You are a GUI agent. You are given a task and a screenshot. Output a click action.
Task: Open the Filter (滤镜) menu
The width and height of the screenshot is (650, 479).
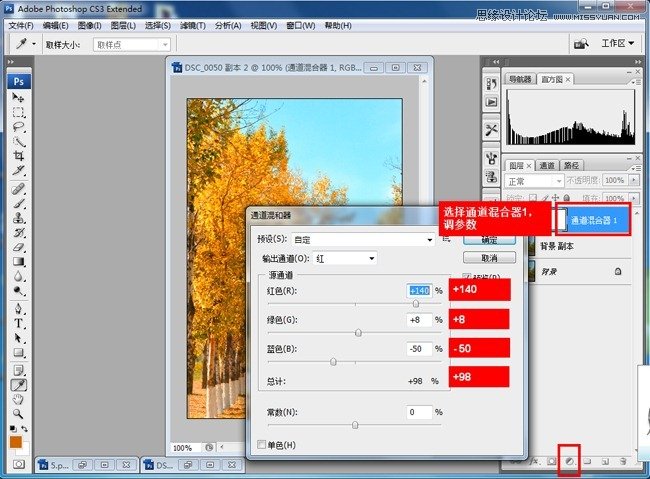[x=193, y=26]
